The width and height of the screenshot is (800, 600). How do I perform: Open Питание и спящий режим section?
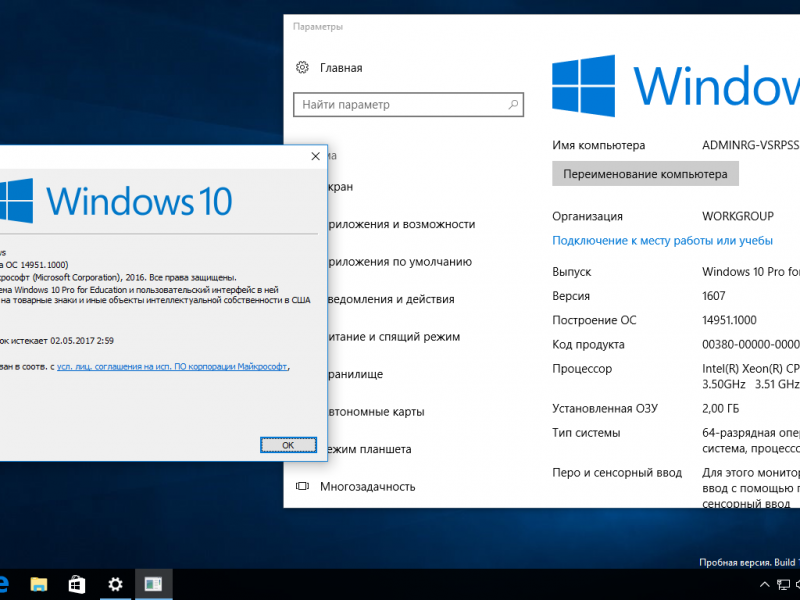tap(393, 337)
